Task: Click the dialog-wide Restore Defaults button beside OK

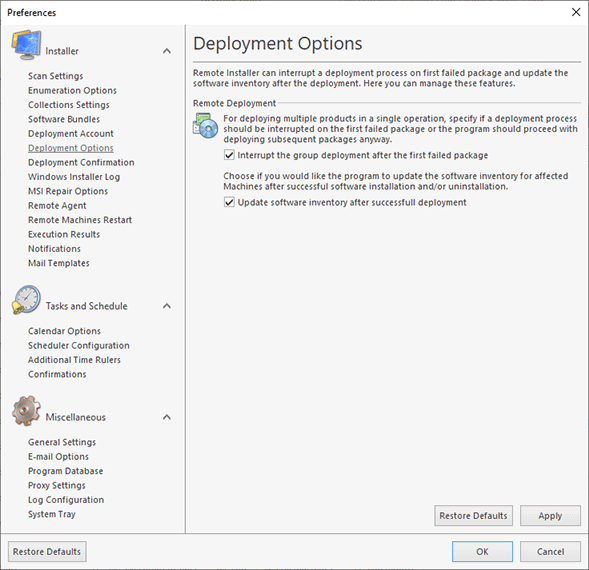Action: [47, 552]
